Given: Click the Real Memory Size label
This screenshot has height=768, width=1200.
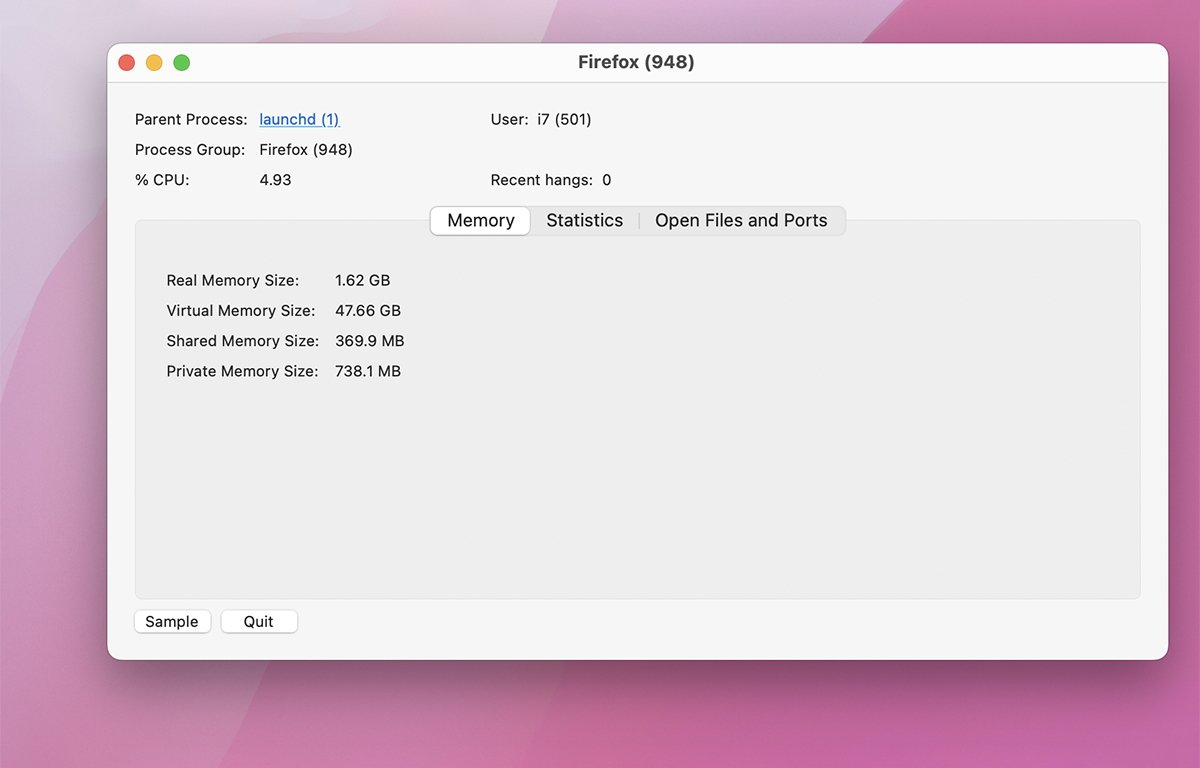Looking at the screenshot, I should (233, 280).
